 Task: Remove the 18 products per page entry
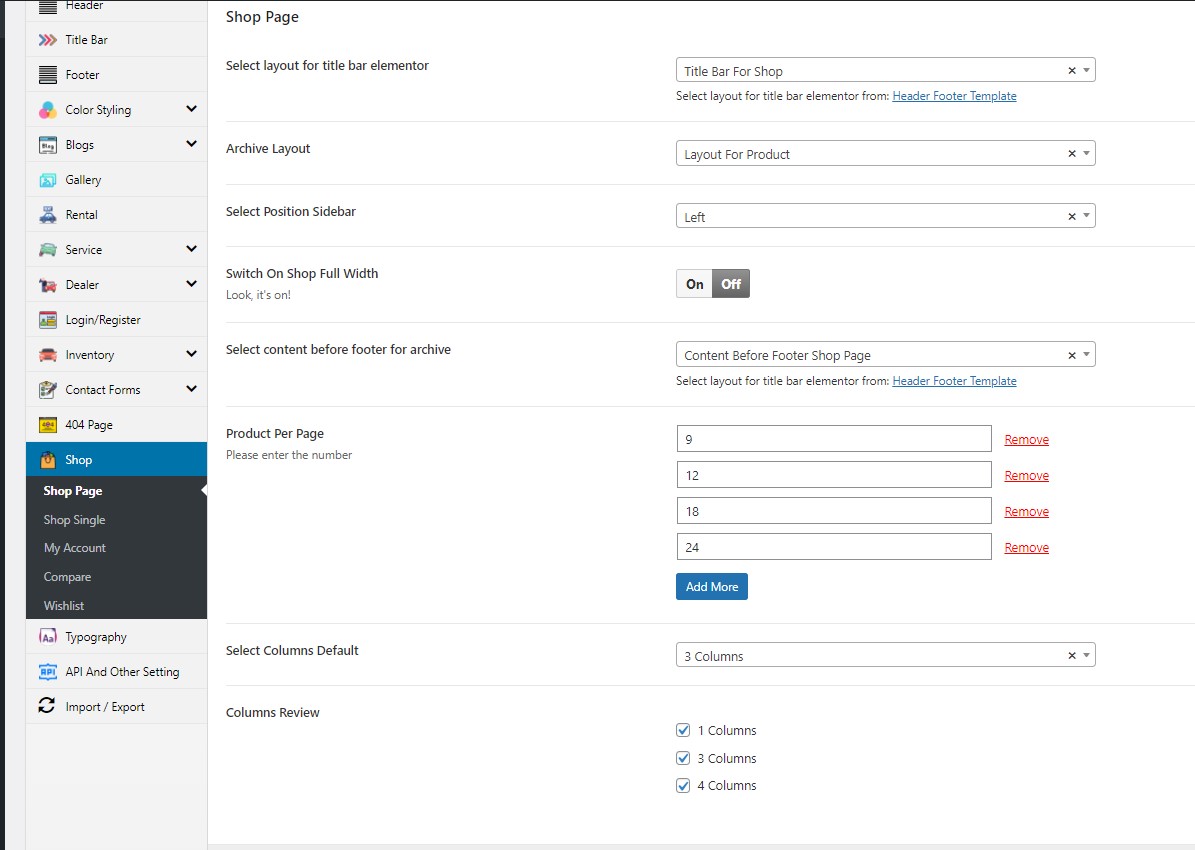[1026, 512]
